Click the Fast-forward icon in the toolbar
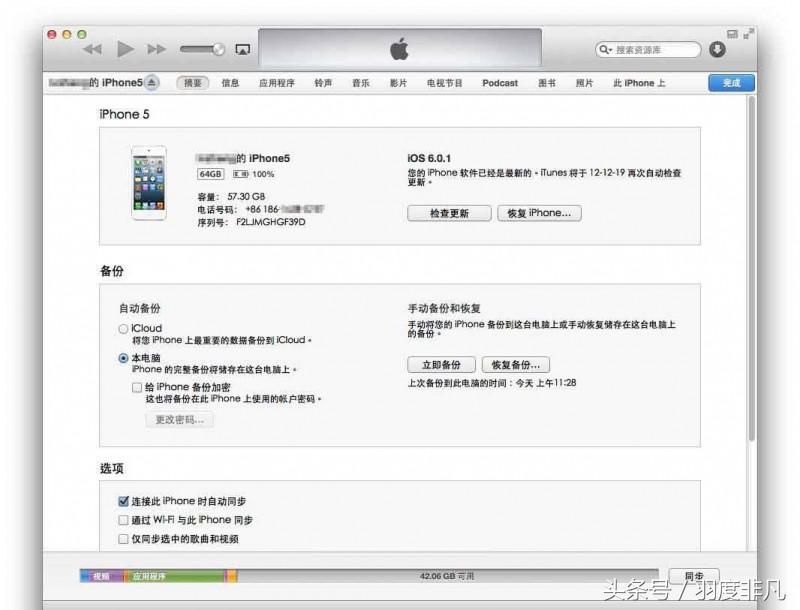This screenshot has height=610, width=800. tap(153, 48)
